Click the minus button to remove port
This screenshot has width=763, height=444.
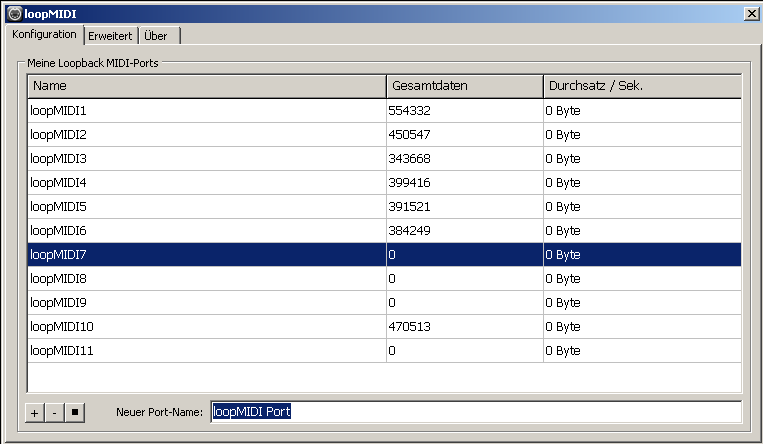pos(54,413)
